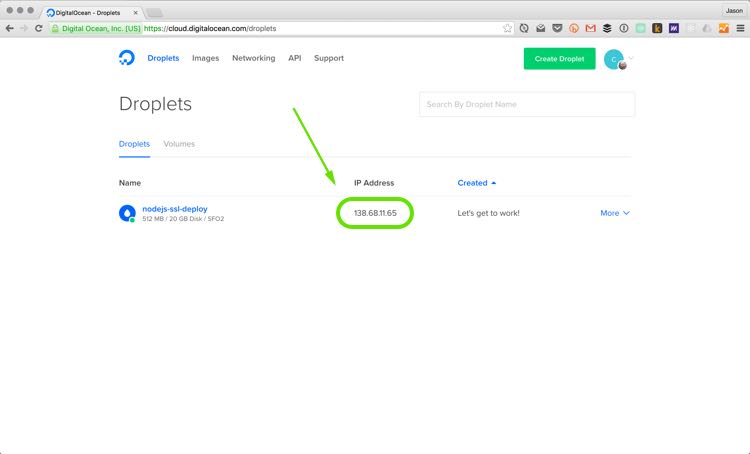The width and height of the screenshot is (750, 454).
Task: Reload the page with the refresh icon
Action: [39, 28]
